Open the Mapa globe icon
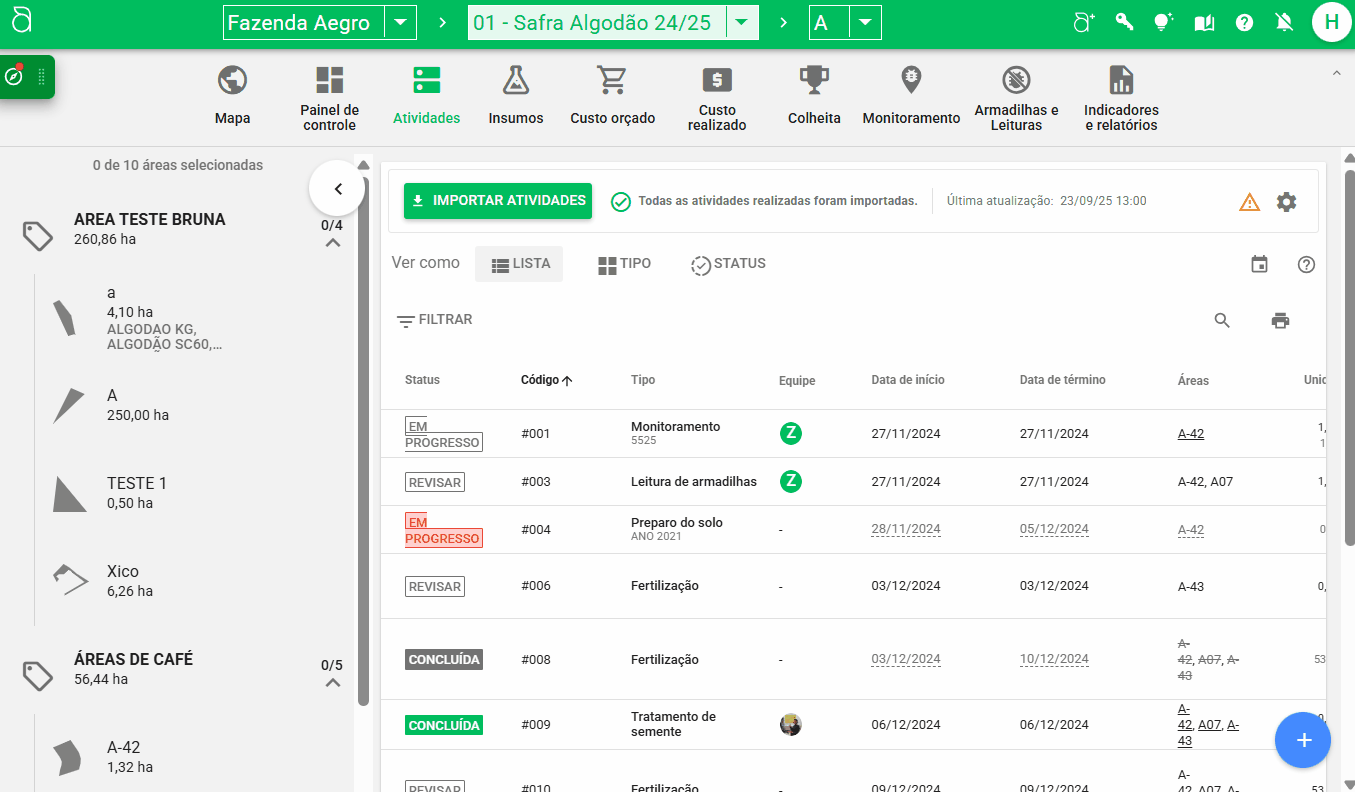 click(232, 80)
